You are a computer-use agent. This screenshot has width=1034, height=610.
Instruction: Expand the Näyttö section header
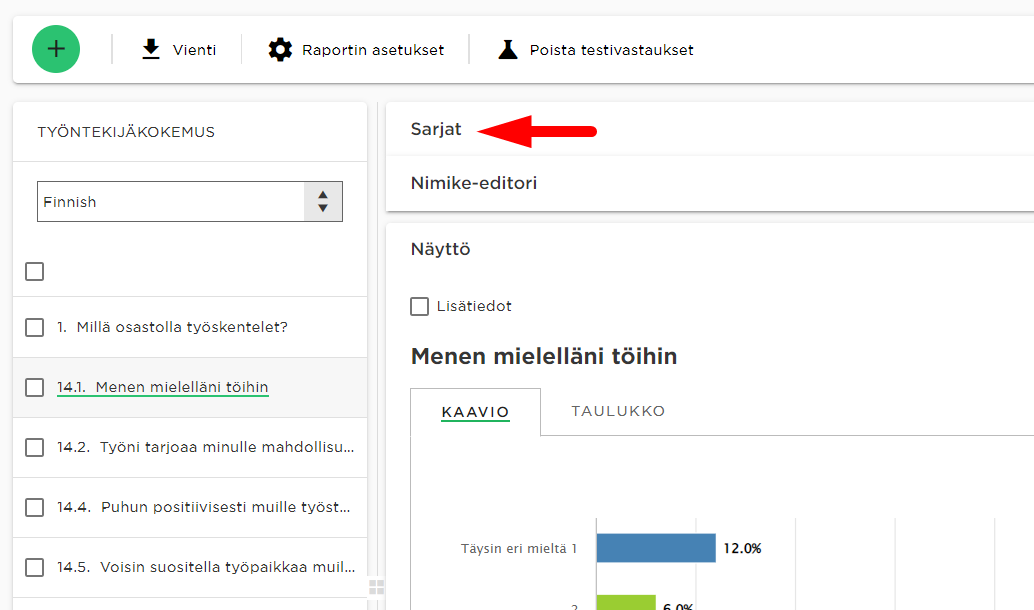coord(441,249)
